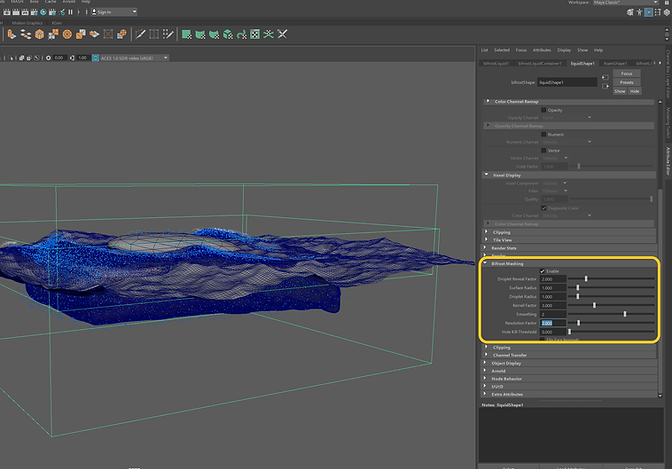Switch to the bifrostLiquidContainer1 tab
Image resolution: width=672 pixels, height=469 pixels.
click(x=540, y=63)
